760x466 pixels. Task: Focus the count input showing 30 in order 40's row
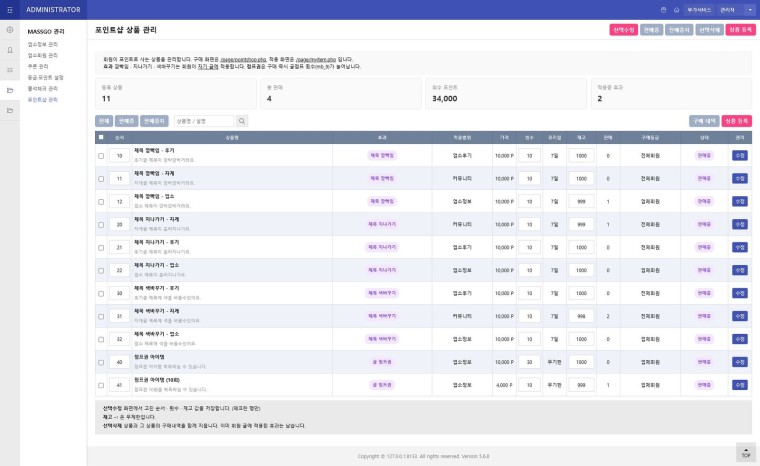[x=529, y=362]
